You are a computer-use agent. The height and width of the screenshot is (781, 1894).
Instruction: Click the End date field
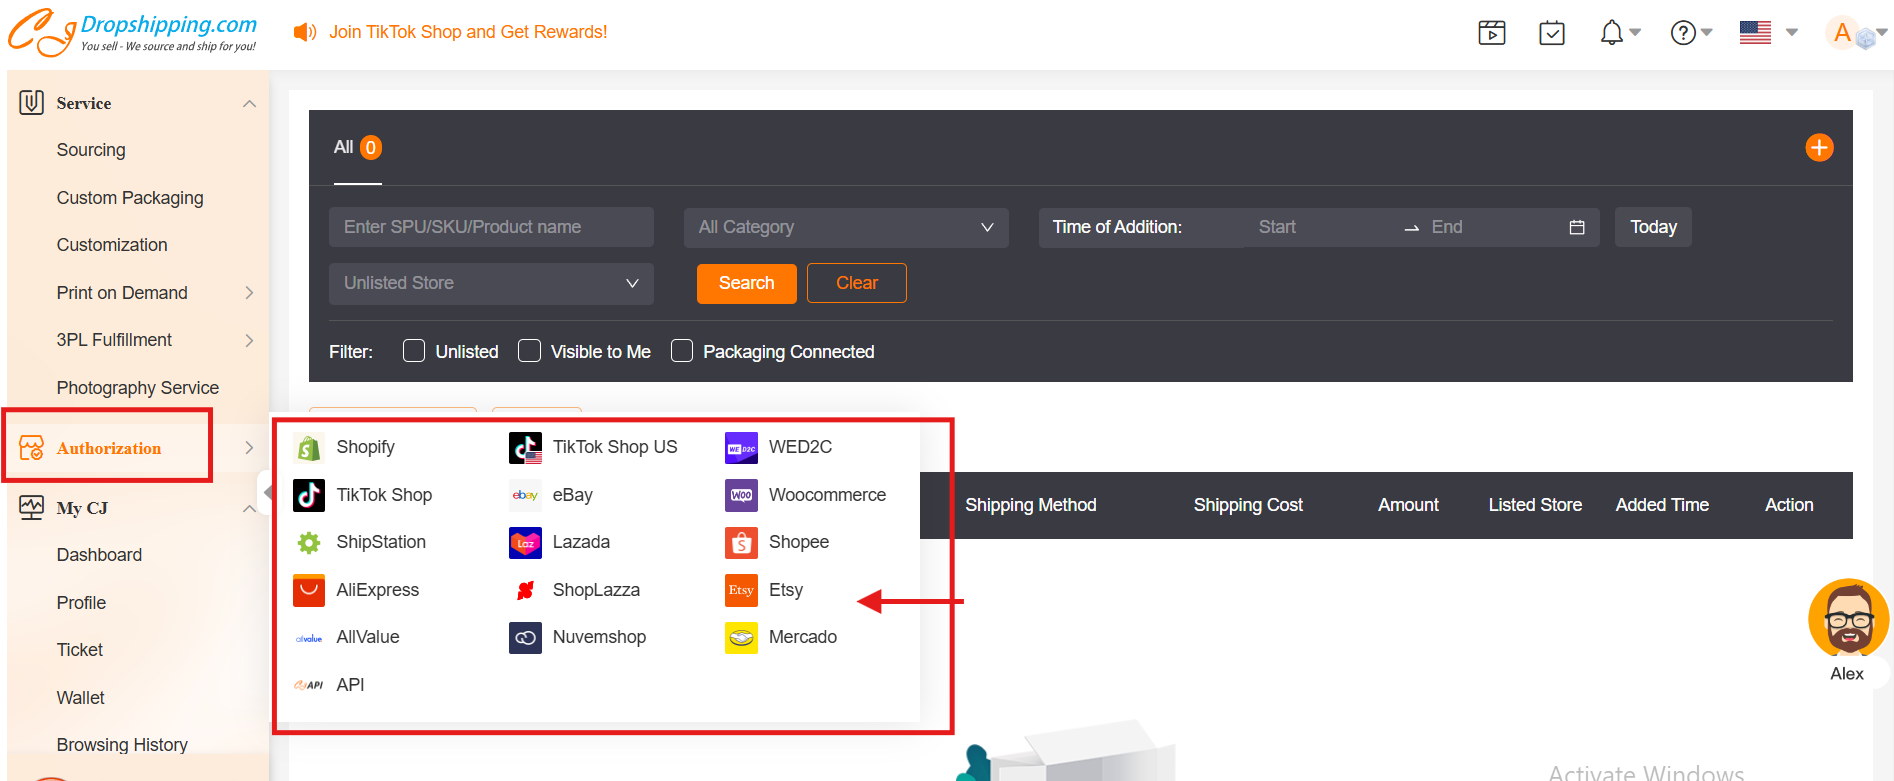1490,227
